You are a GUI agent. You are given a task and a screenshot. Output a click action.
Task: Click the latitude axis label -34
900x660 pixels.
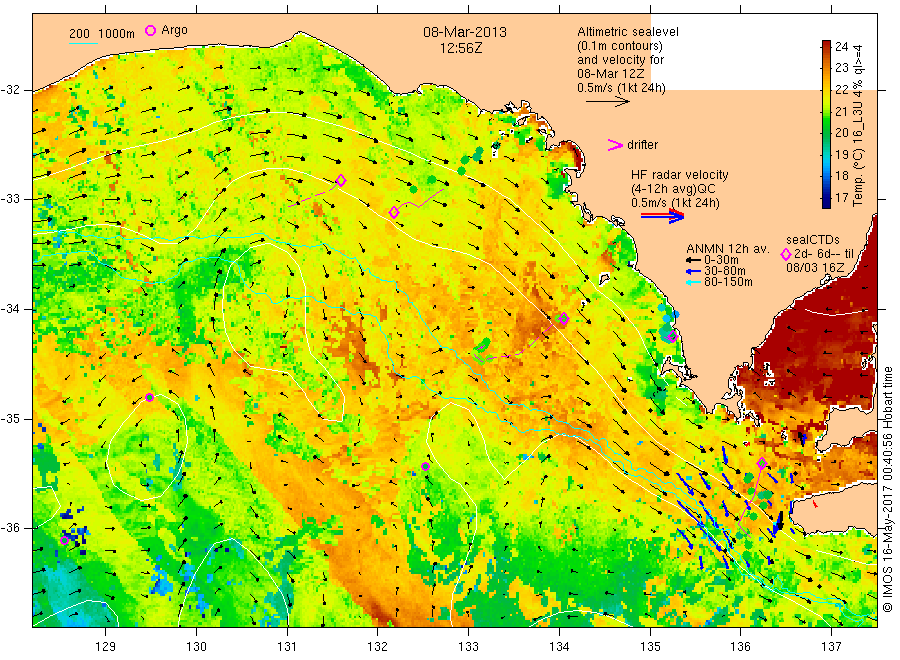[10, 309]
